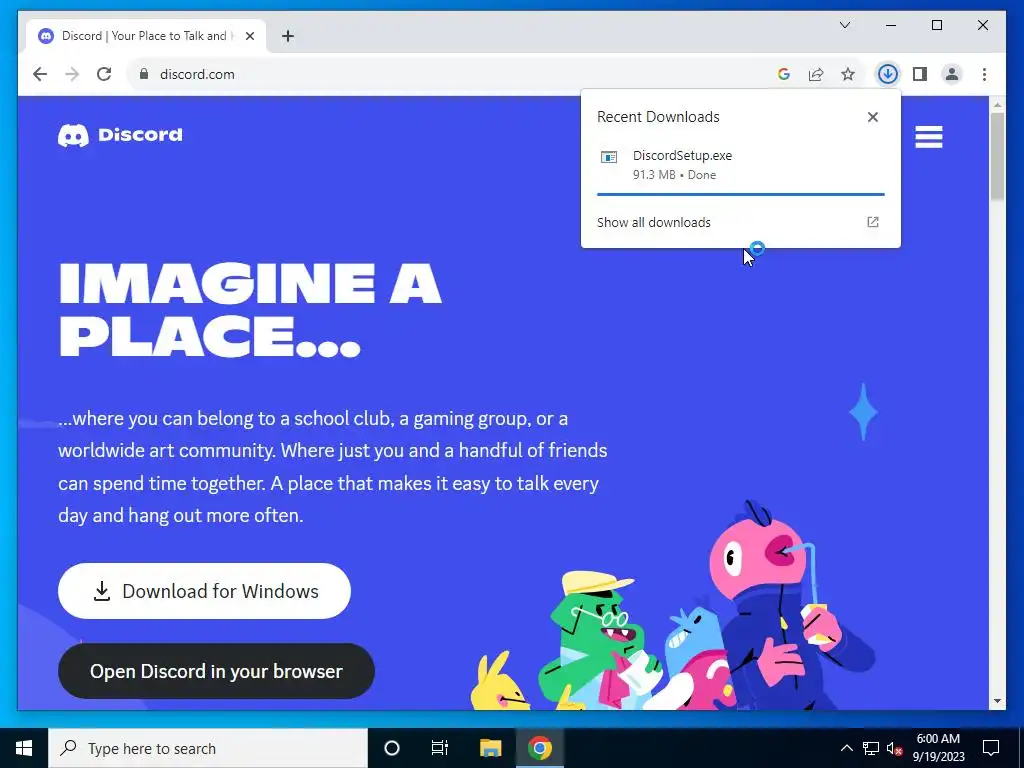Open the Windows Start menu
The width and height of the screenshot is (1024, 768).
24,748
